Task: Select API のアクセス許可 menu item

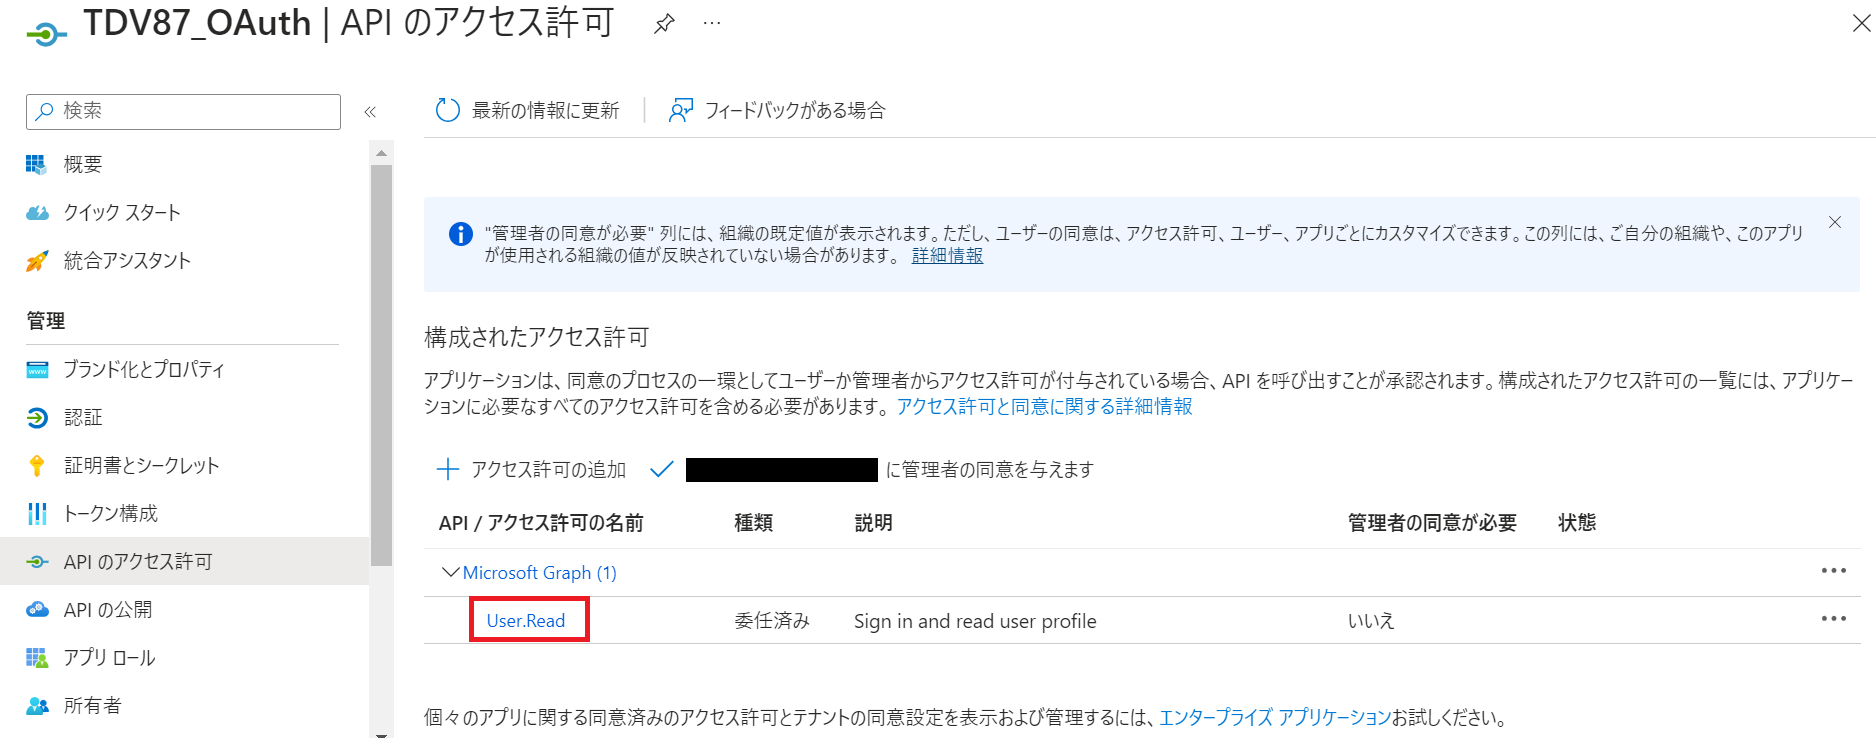Action: tap(184, 561)
